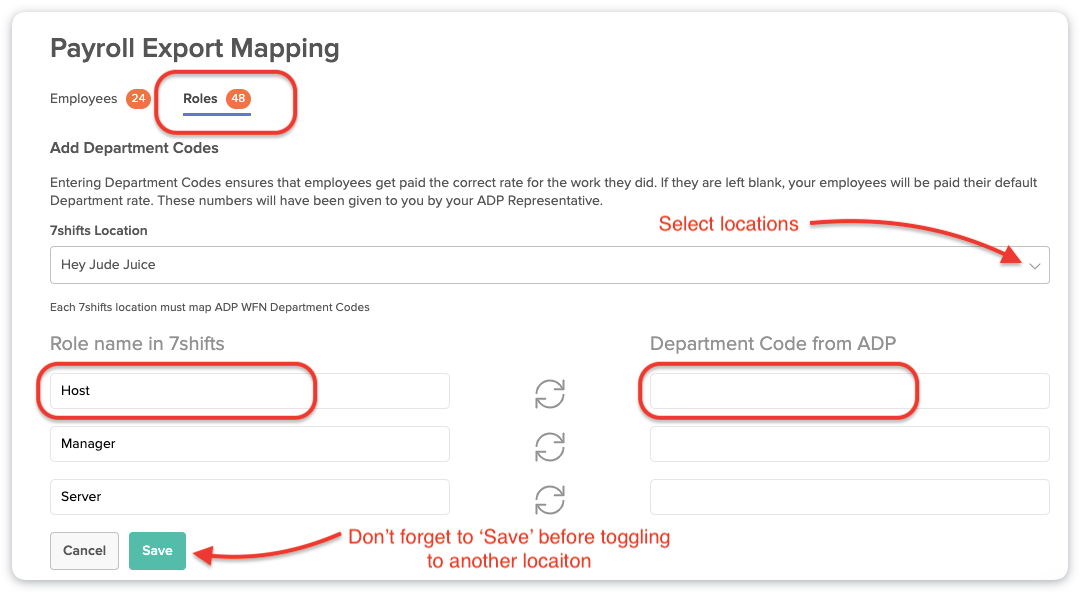Viewport: 1080px width, 592px height.
Task: Select the Server role name field
Action: [x=250, y=497]
